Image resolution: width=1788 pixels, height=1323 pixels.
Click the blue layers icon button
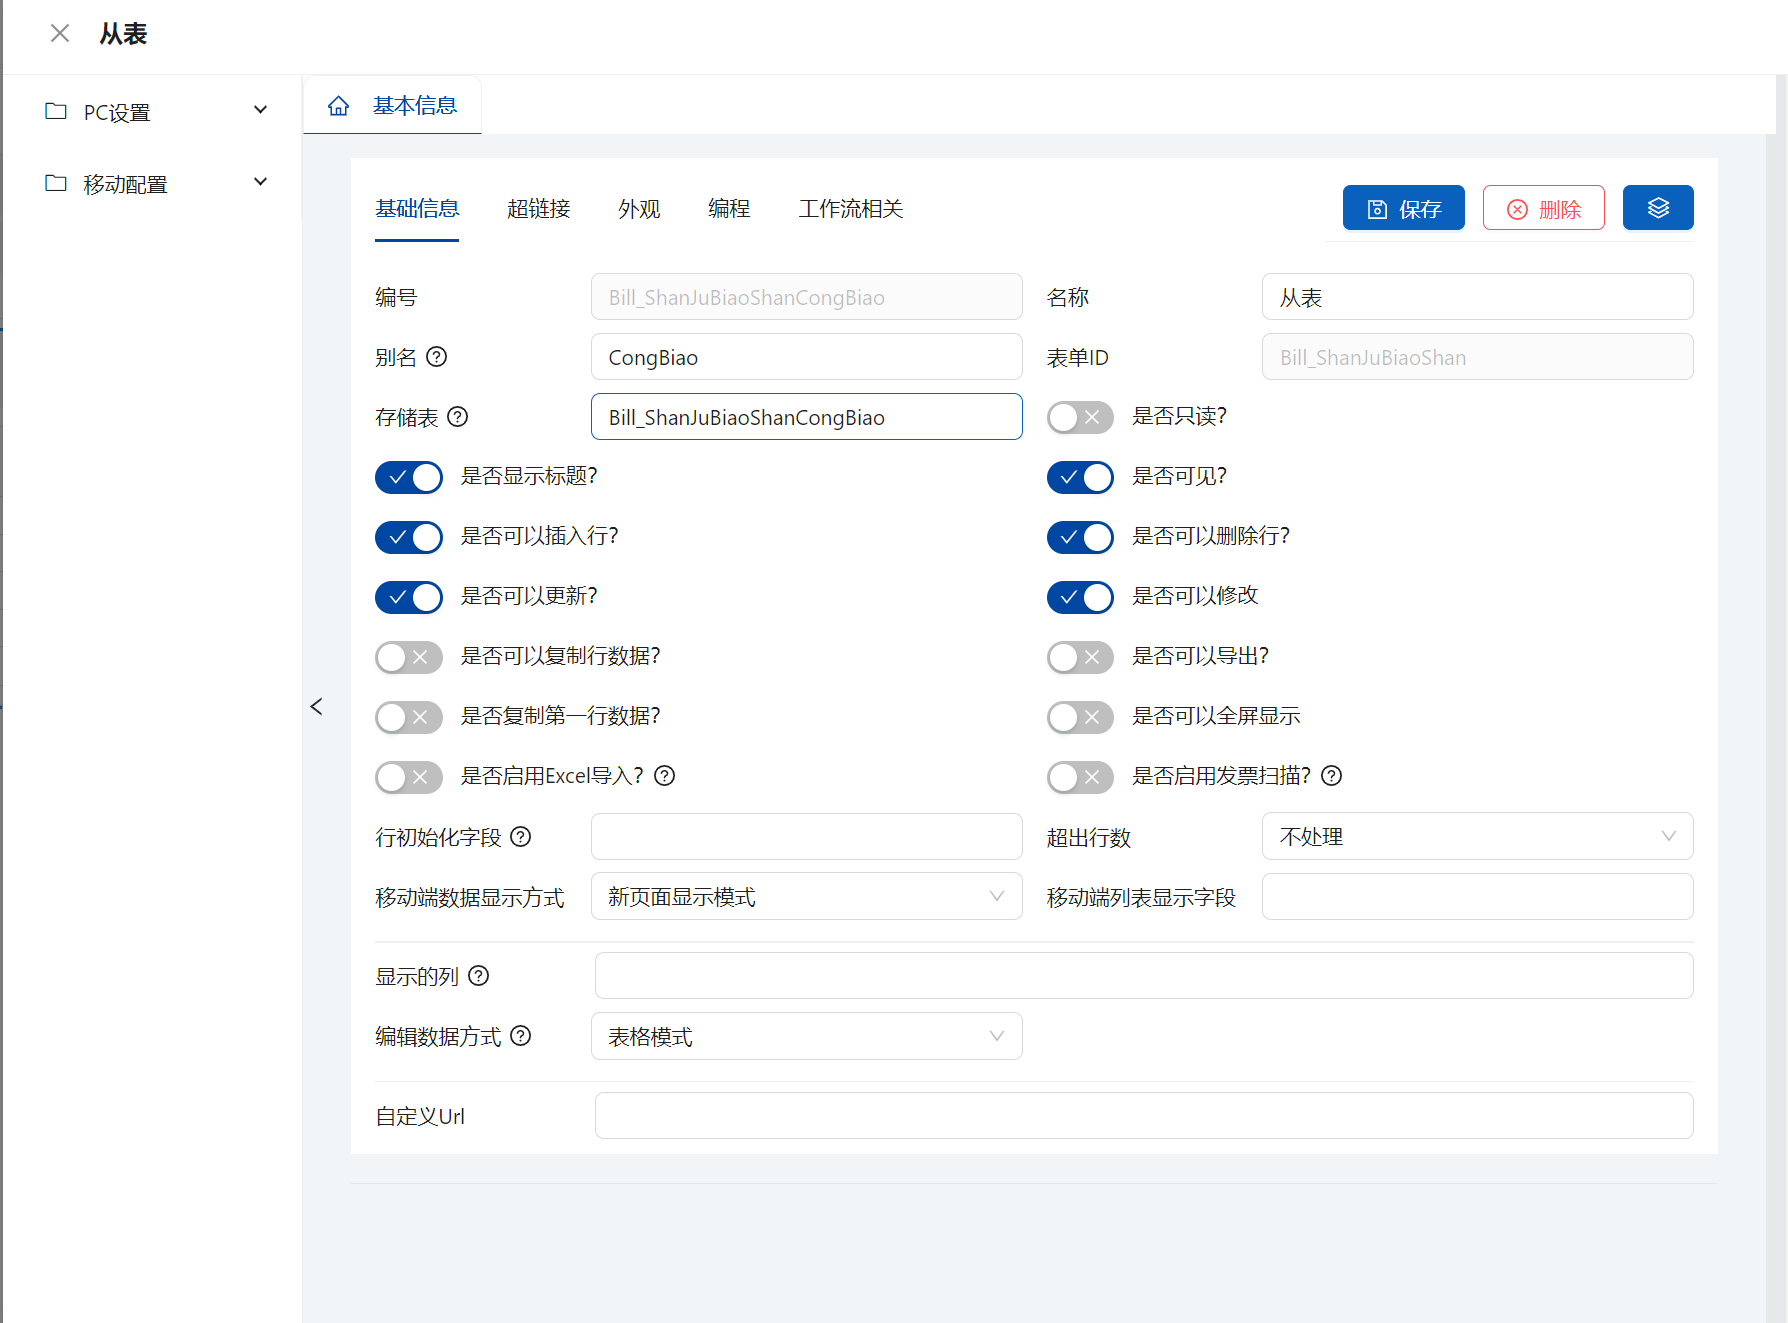pyautogui.click(x=1658, y=208)
